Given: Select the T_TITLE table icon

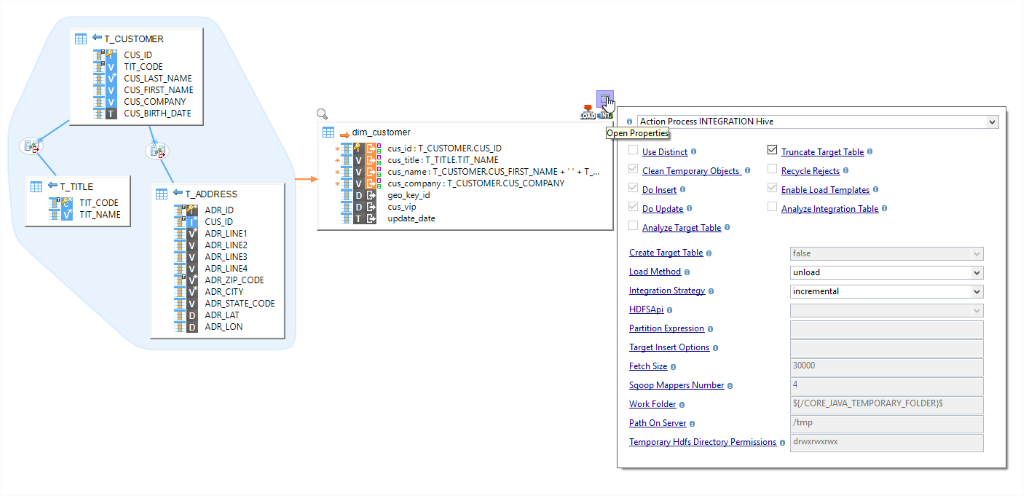Looking at the screenshot, I should click(x=37, y=187).
